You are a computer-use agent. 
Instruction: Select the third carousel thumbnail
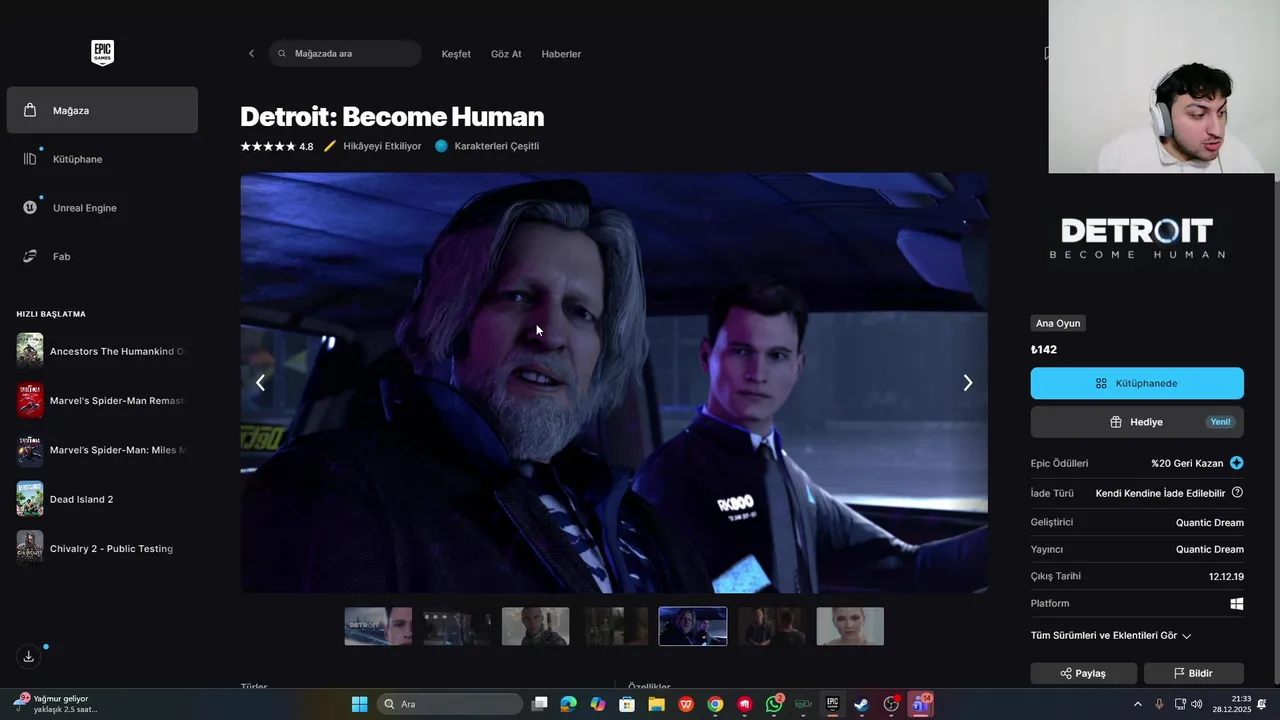535,626
